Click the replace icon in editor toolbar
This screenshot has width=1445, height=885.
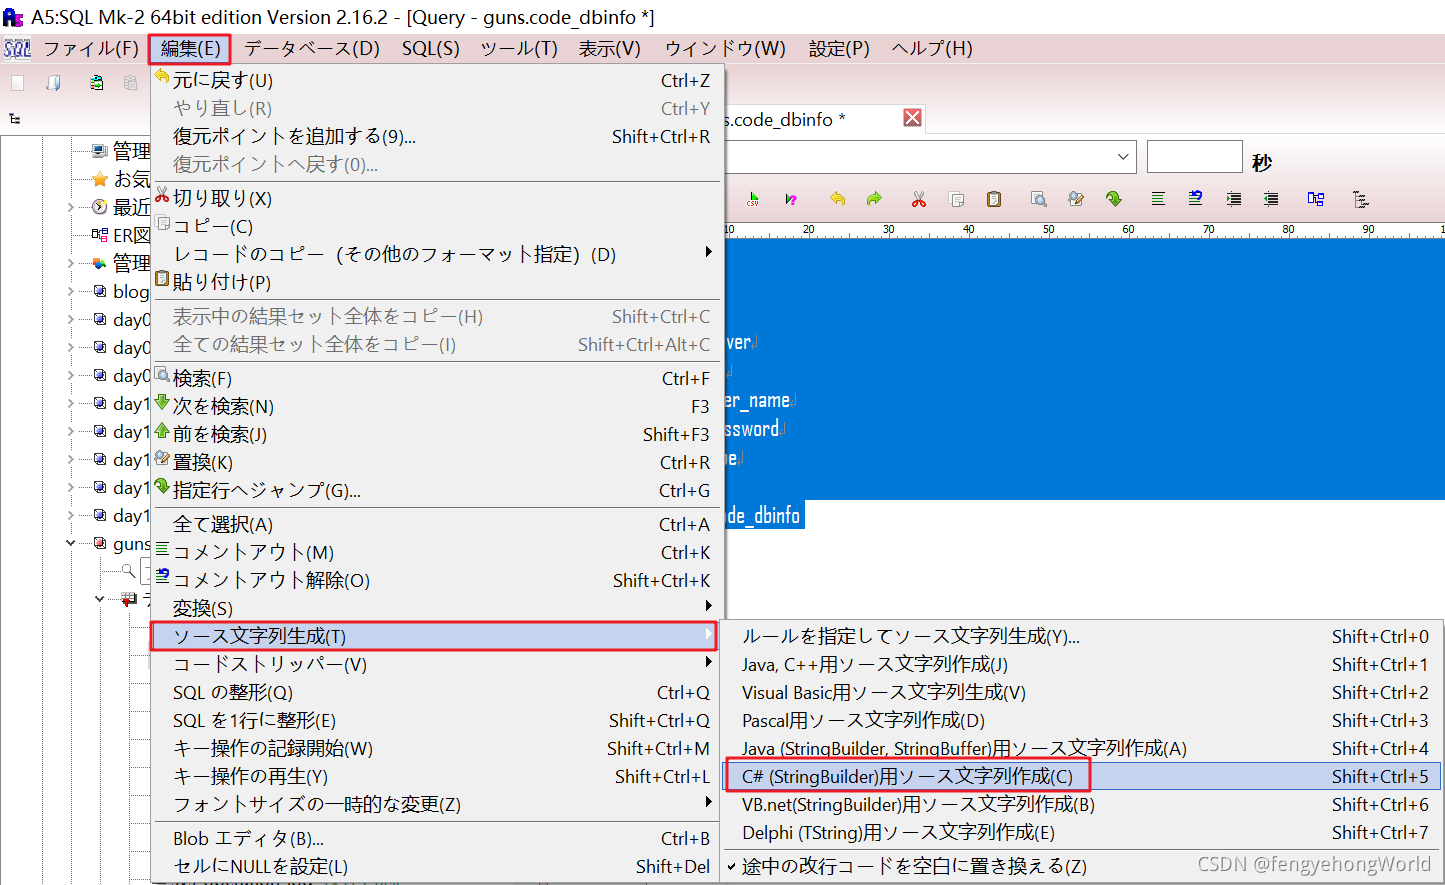point(1076,199)
